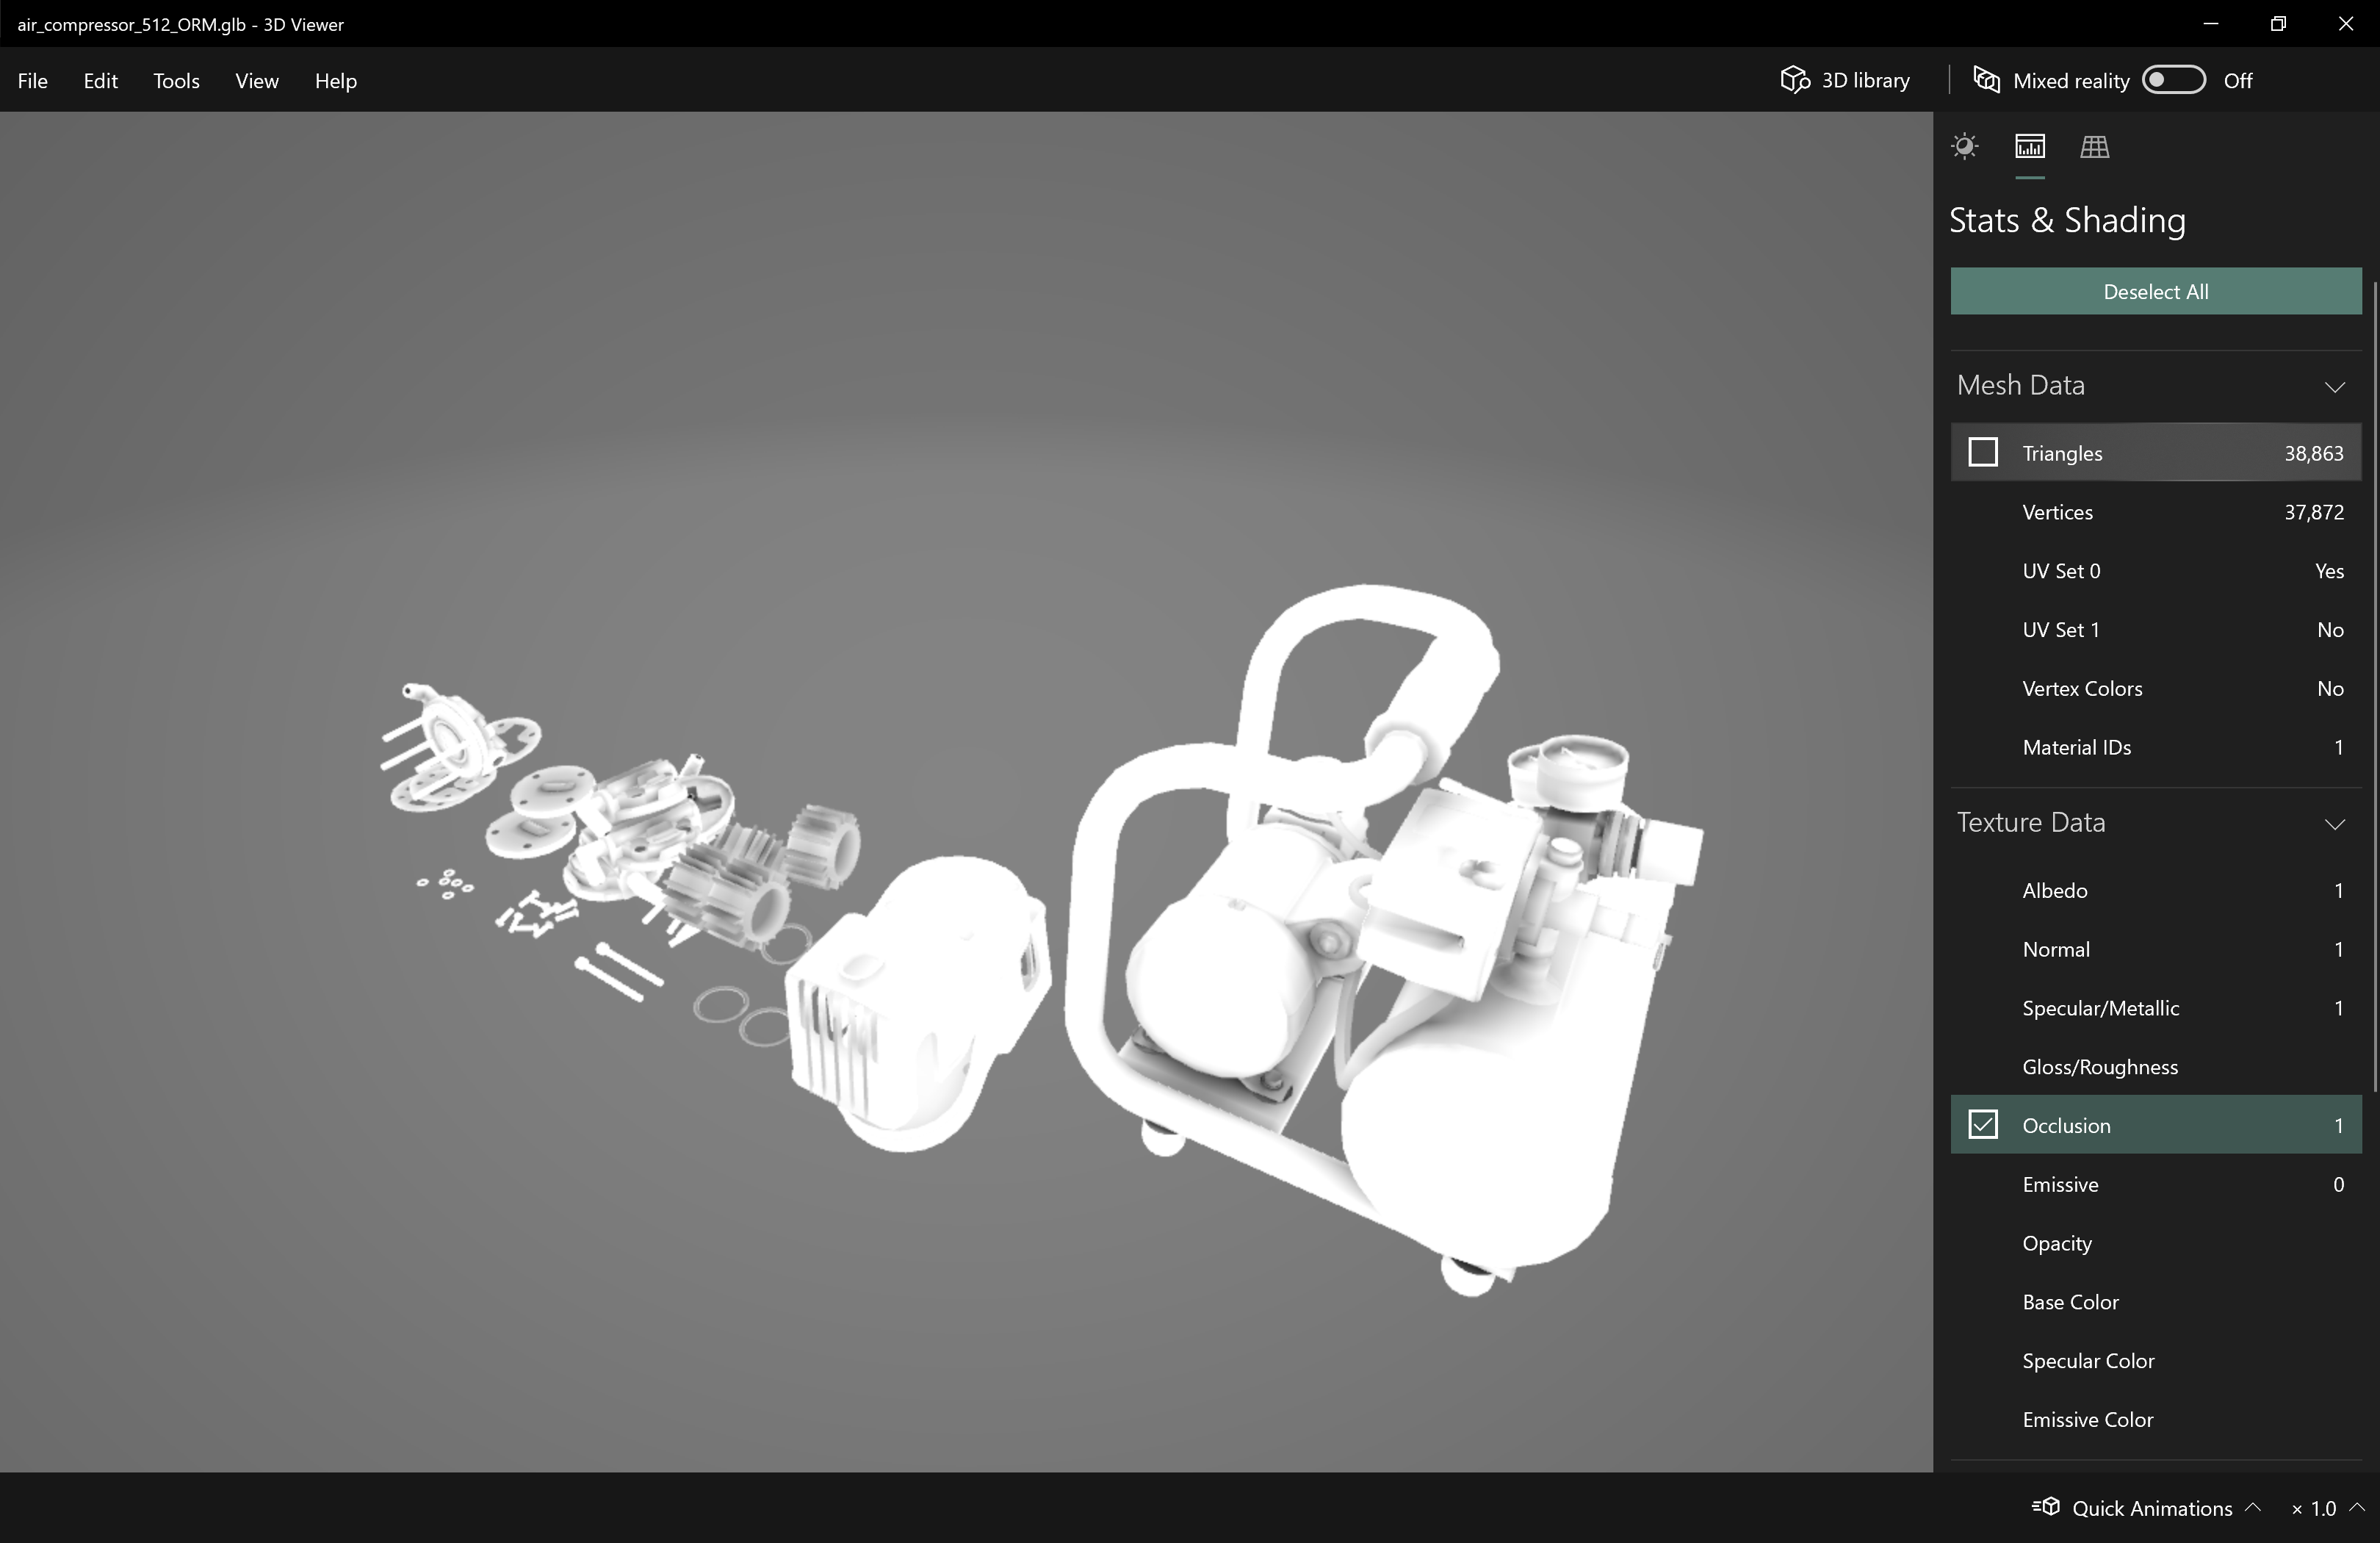
Task: Click the Tools menu item
Action: (x=176, y=80)
